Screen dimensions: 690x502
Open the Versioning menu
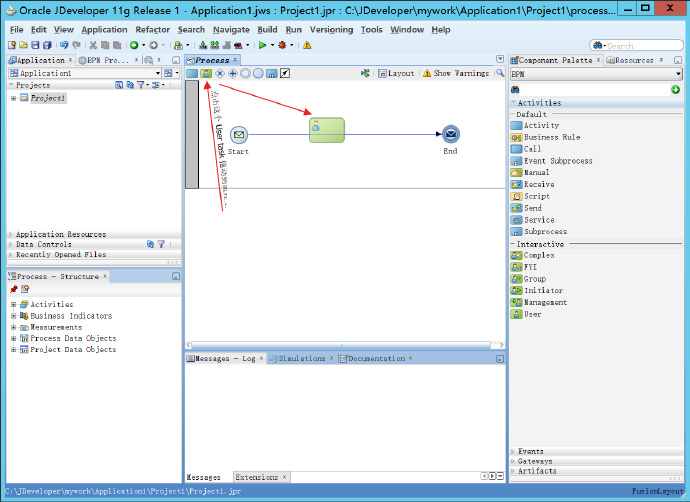[331, 29]
